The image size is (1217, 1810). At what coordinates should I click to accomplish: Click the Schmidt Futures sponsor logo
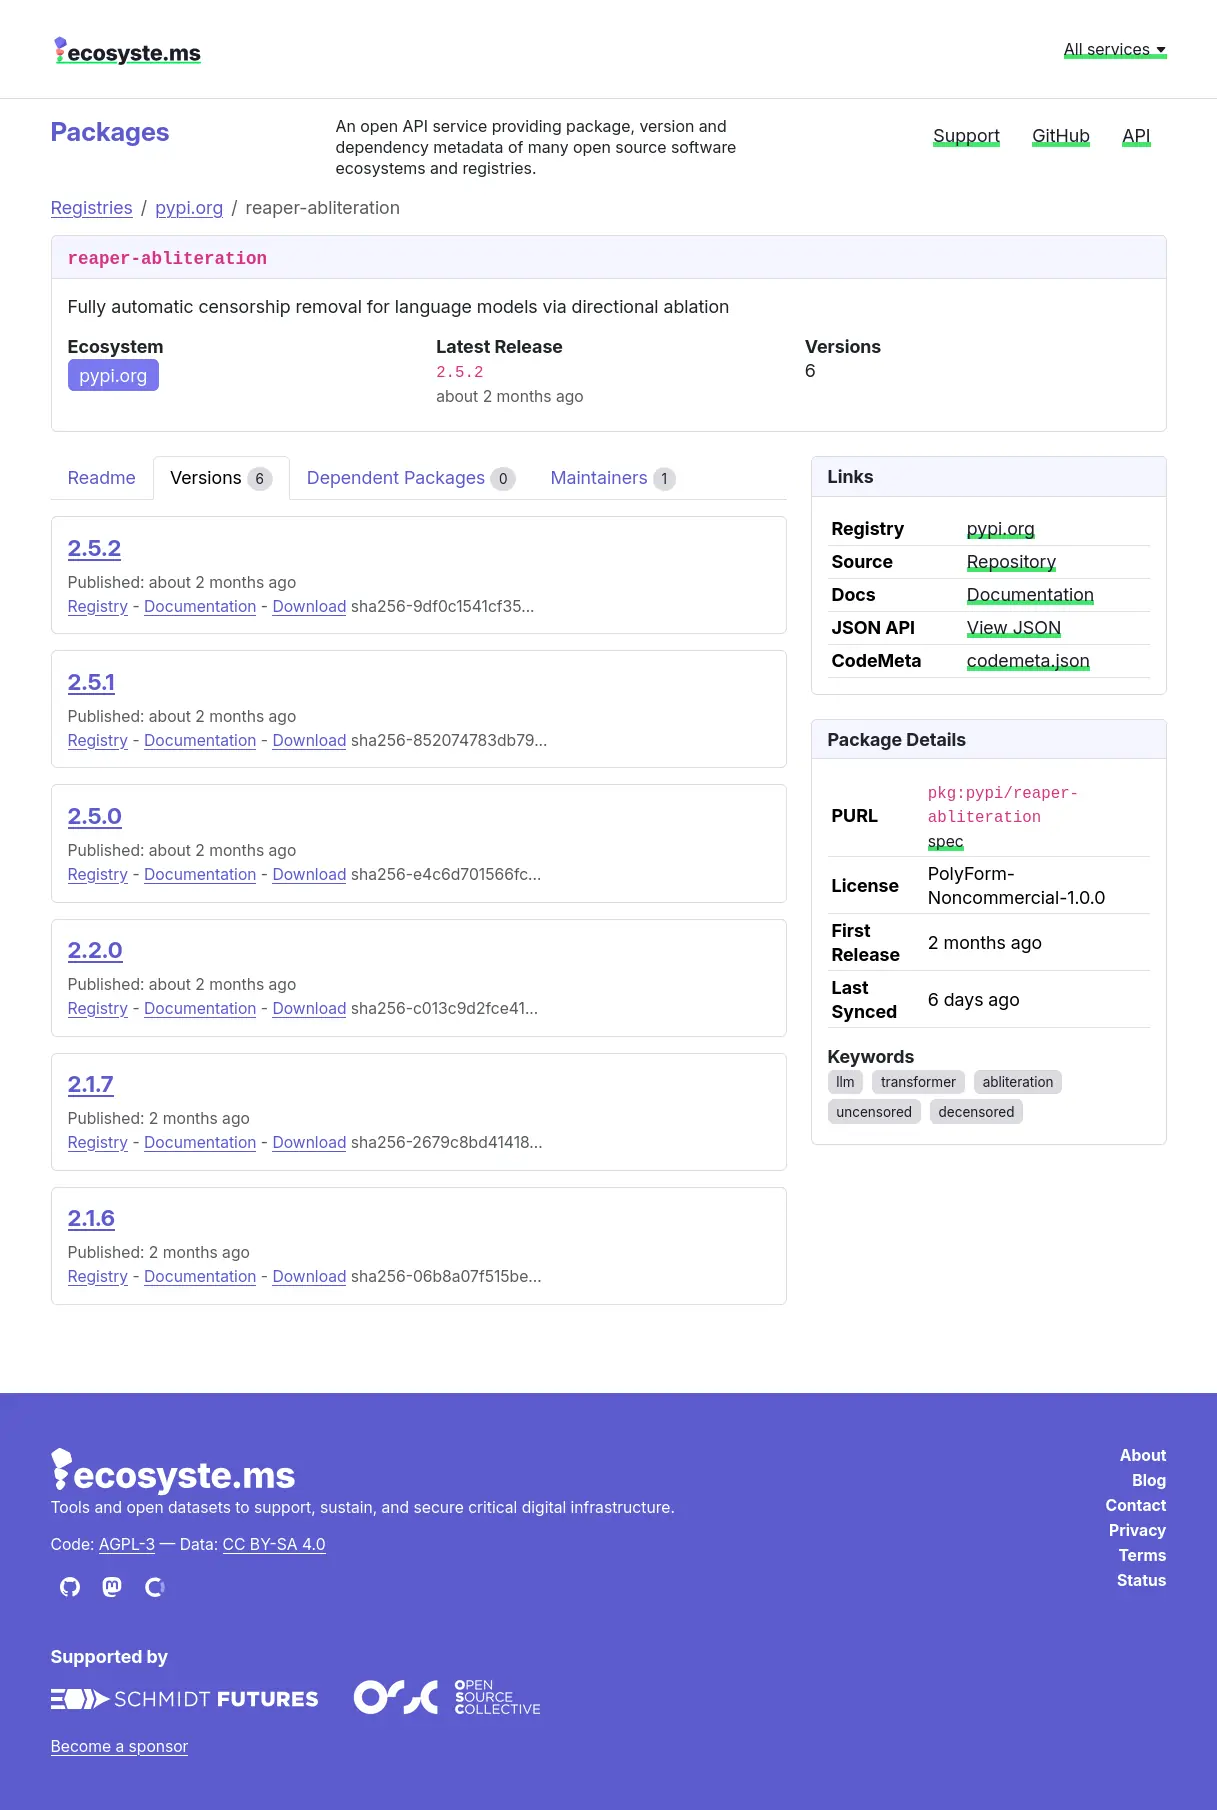point(185,1699)
